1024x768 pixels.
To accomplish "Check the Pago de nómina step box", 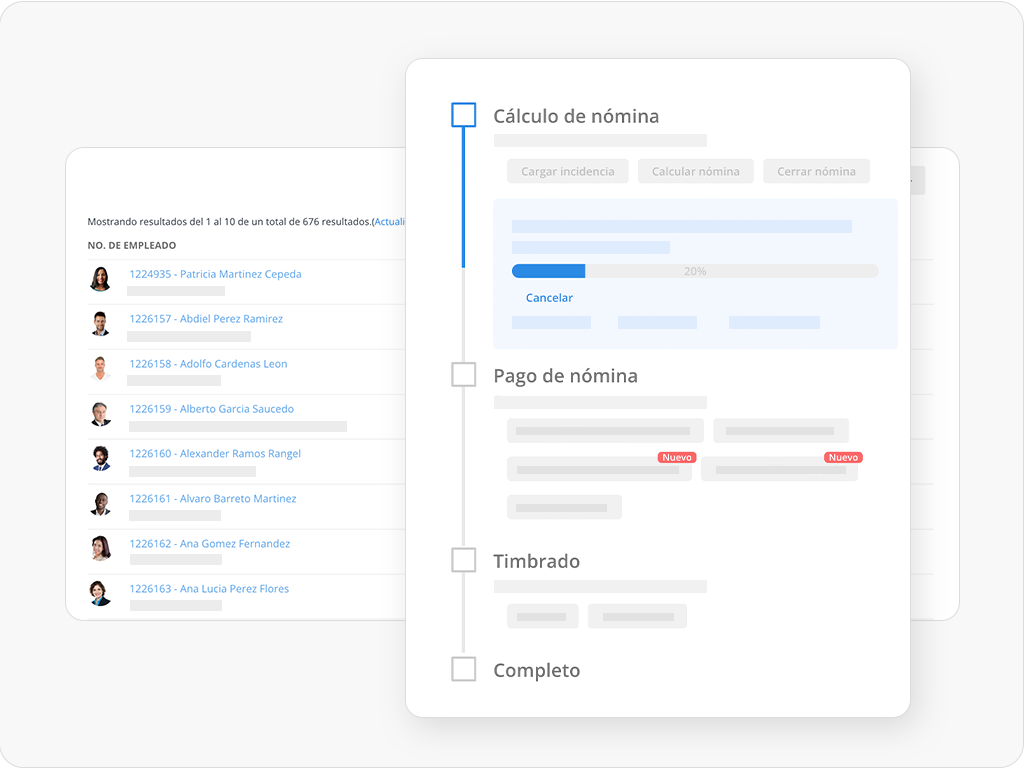I will pyautogui.click(x=463, y=375).
